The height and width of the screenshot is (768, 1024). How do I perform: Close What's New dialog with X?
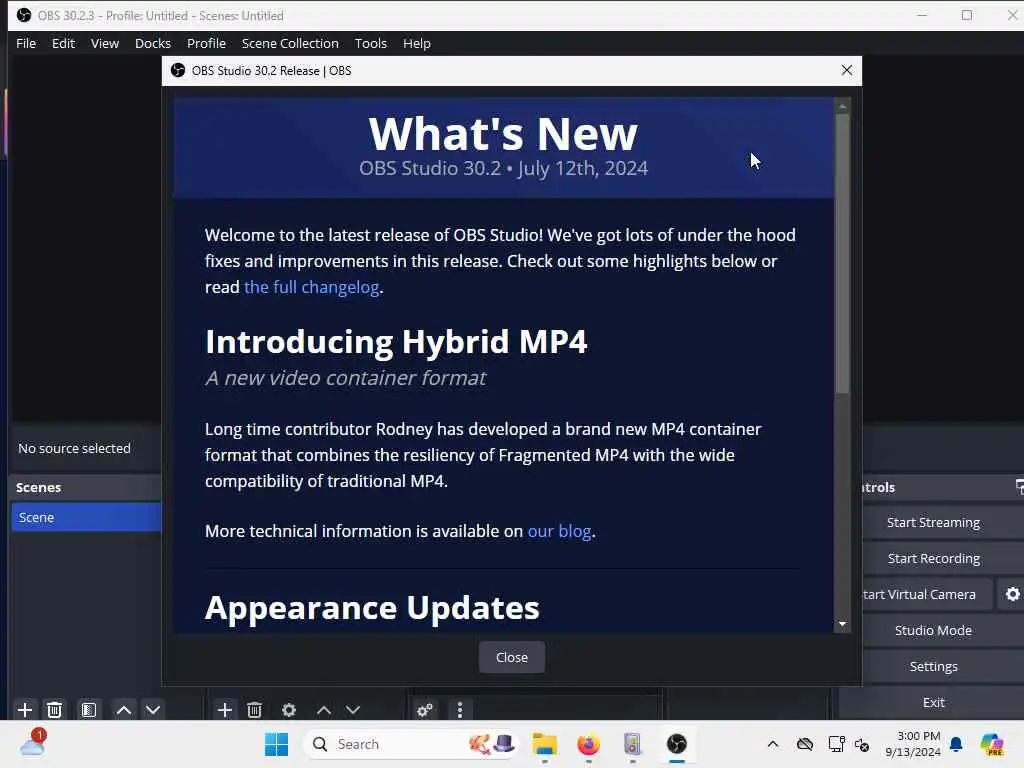coord(846,70)
